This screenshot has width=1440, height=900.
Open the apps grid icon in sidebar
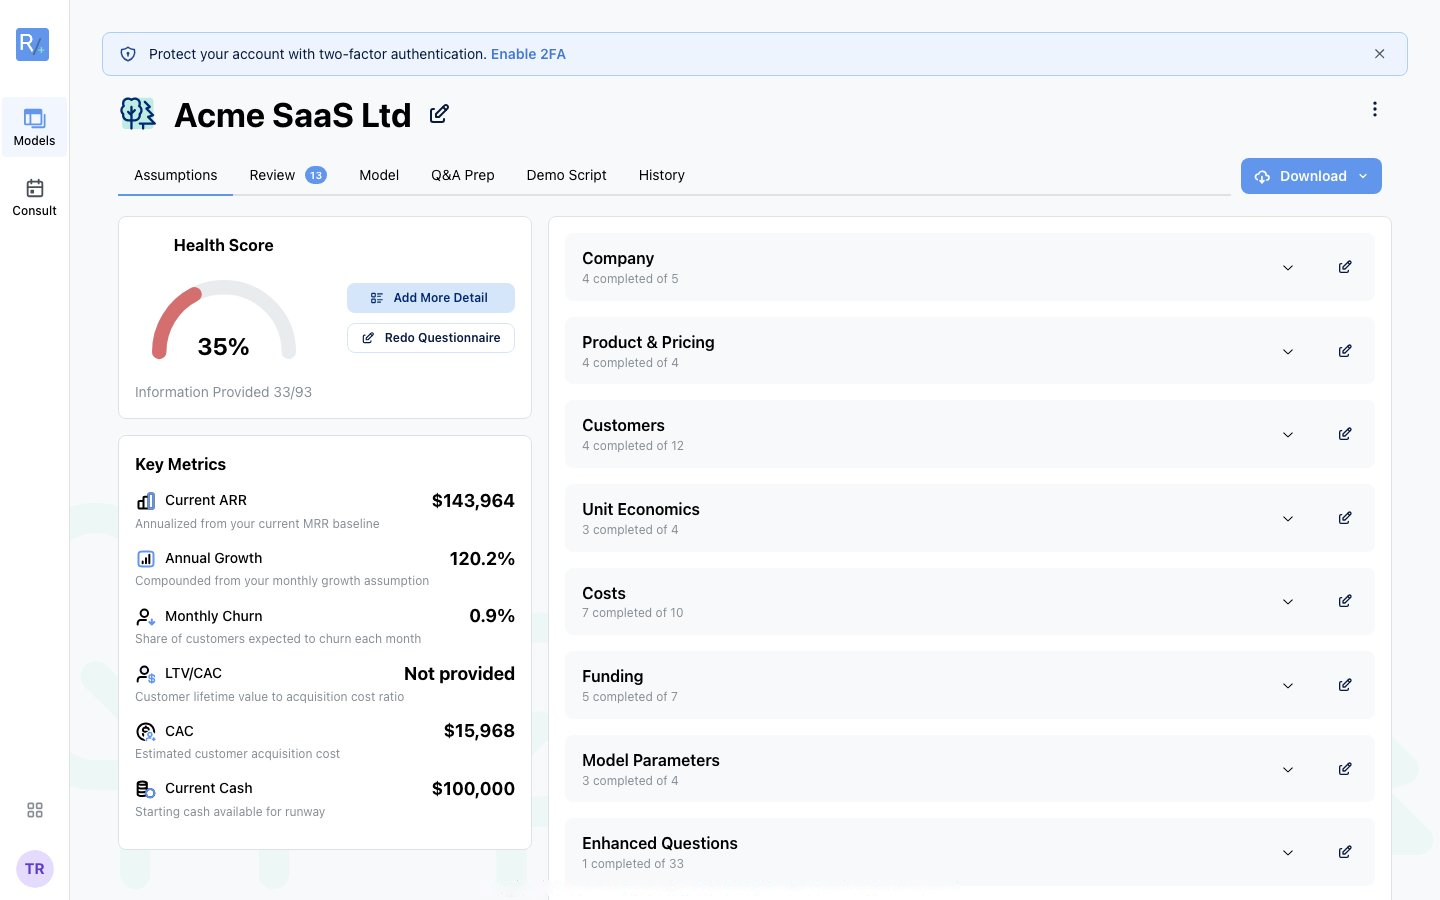pyautogui.click(x=35, y=810)
